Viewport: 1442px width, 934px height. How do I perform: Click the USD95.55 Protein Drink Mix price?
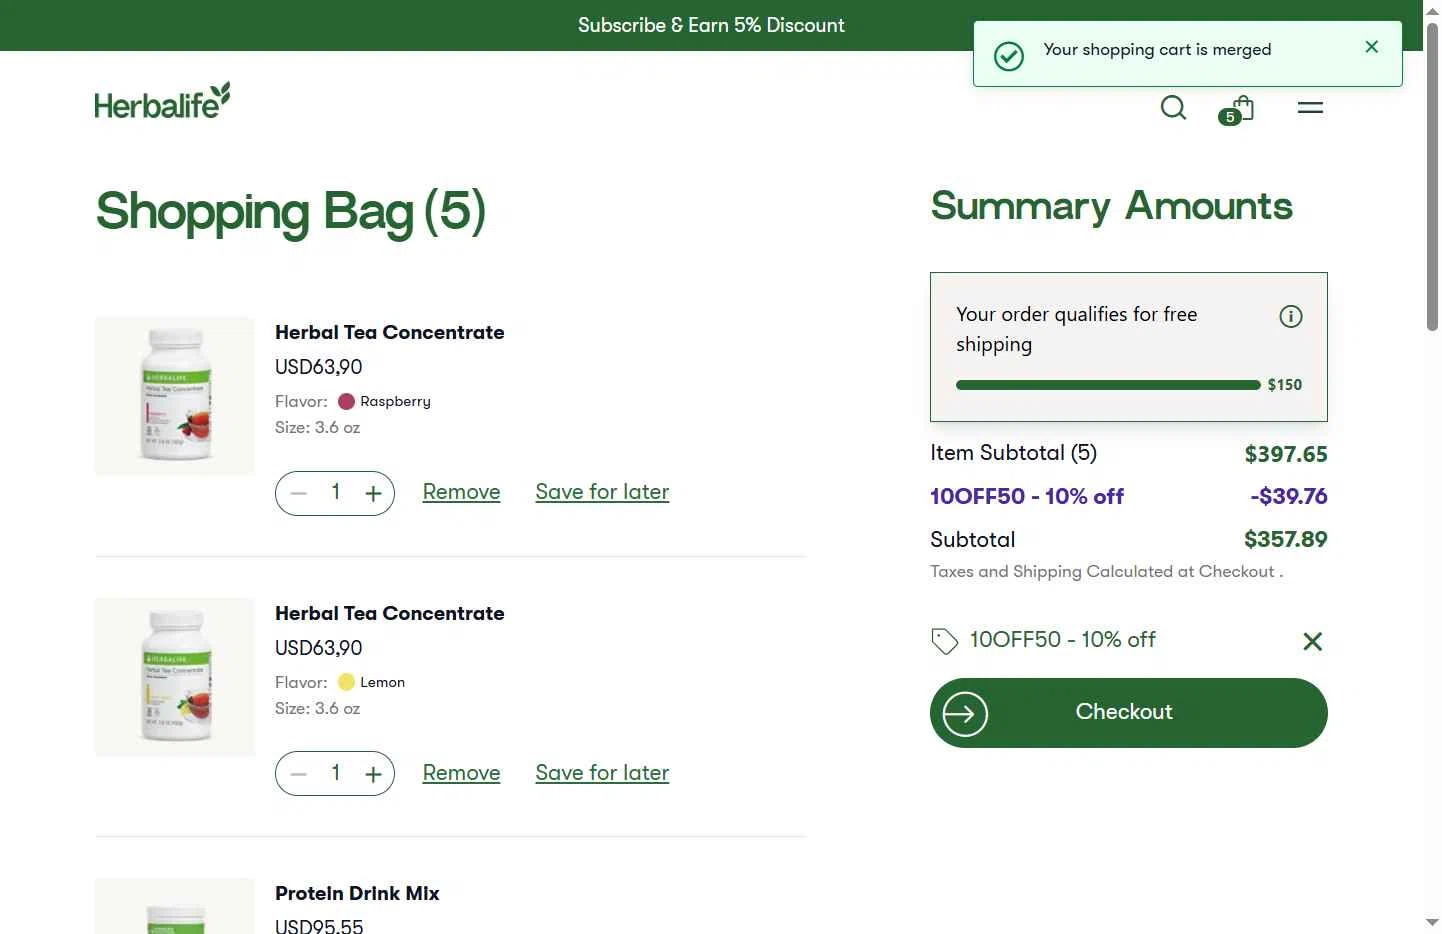click(319, 927)
